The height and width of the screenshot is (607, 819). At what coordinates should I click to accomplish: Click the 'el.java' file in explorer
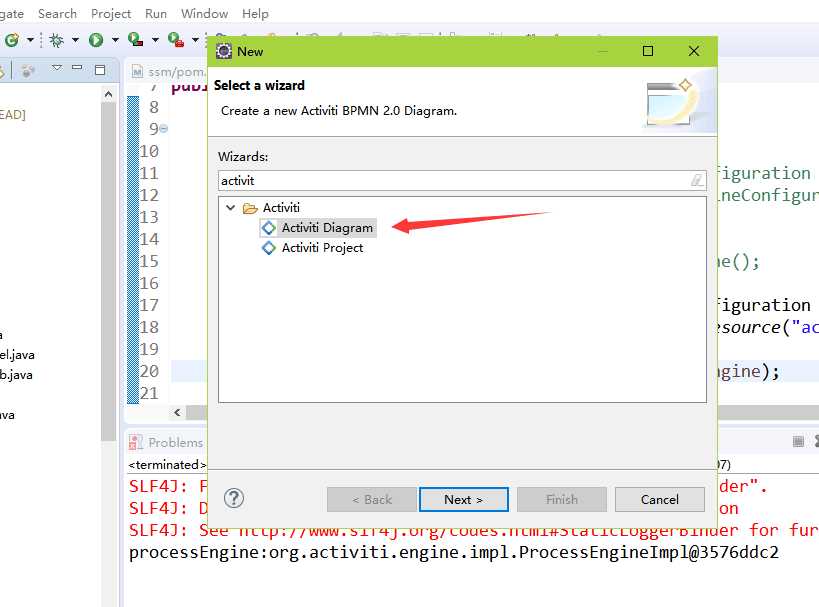pos(17,355)
